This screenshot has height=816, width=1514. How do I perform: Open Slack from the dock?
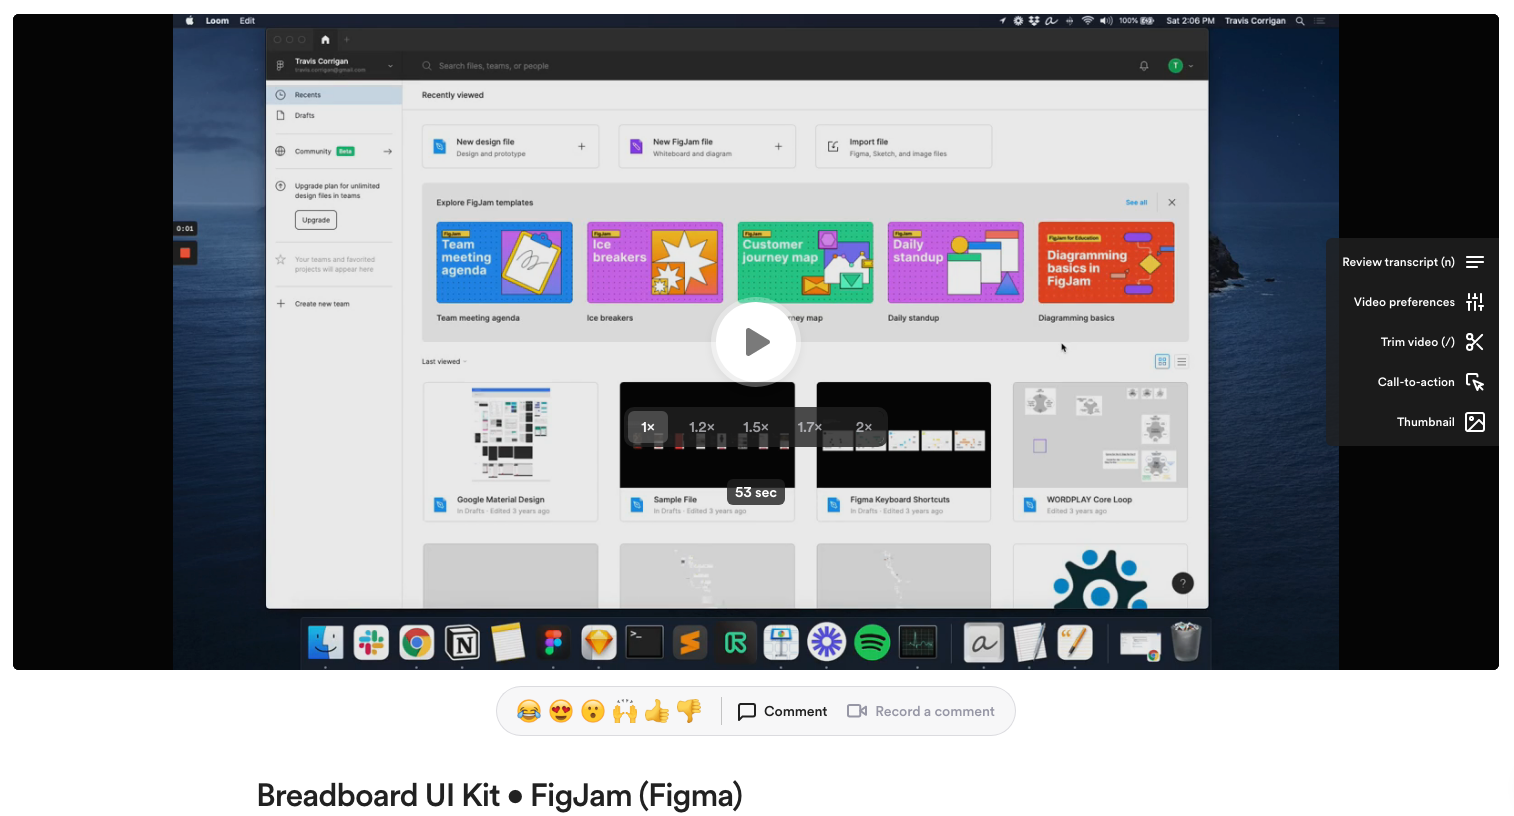pos(371,643)
